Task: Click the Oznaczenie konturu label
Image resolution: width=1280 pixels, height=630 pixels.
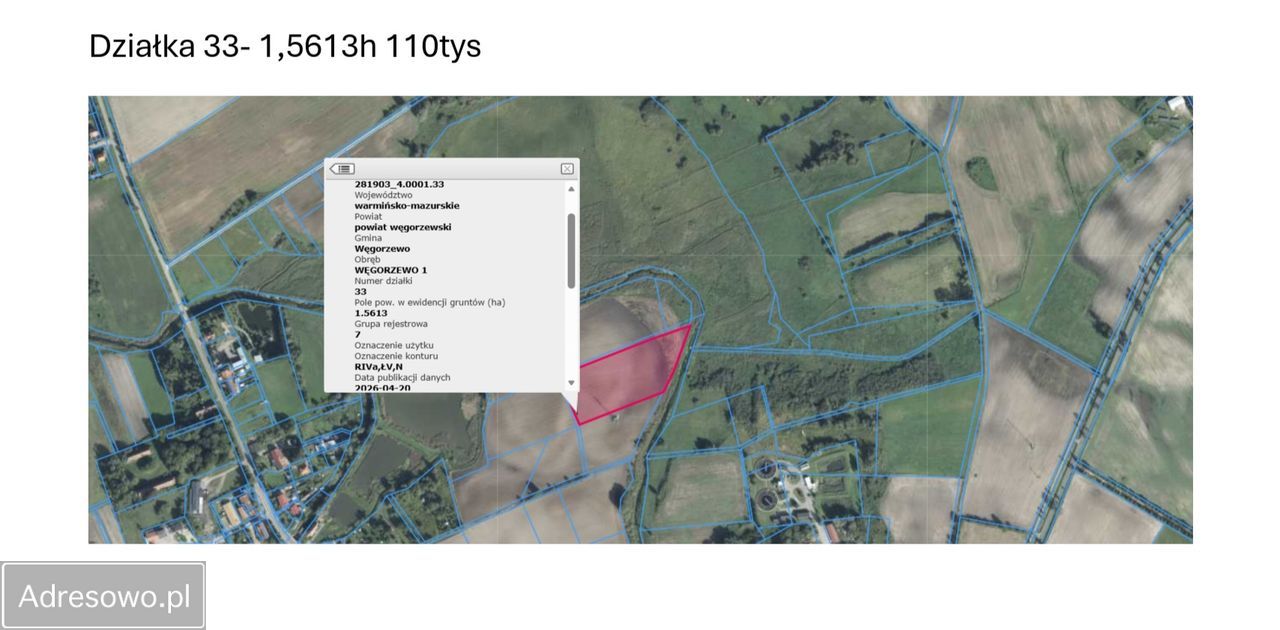Action: point(396,356)
